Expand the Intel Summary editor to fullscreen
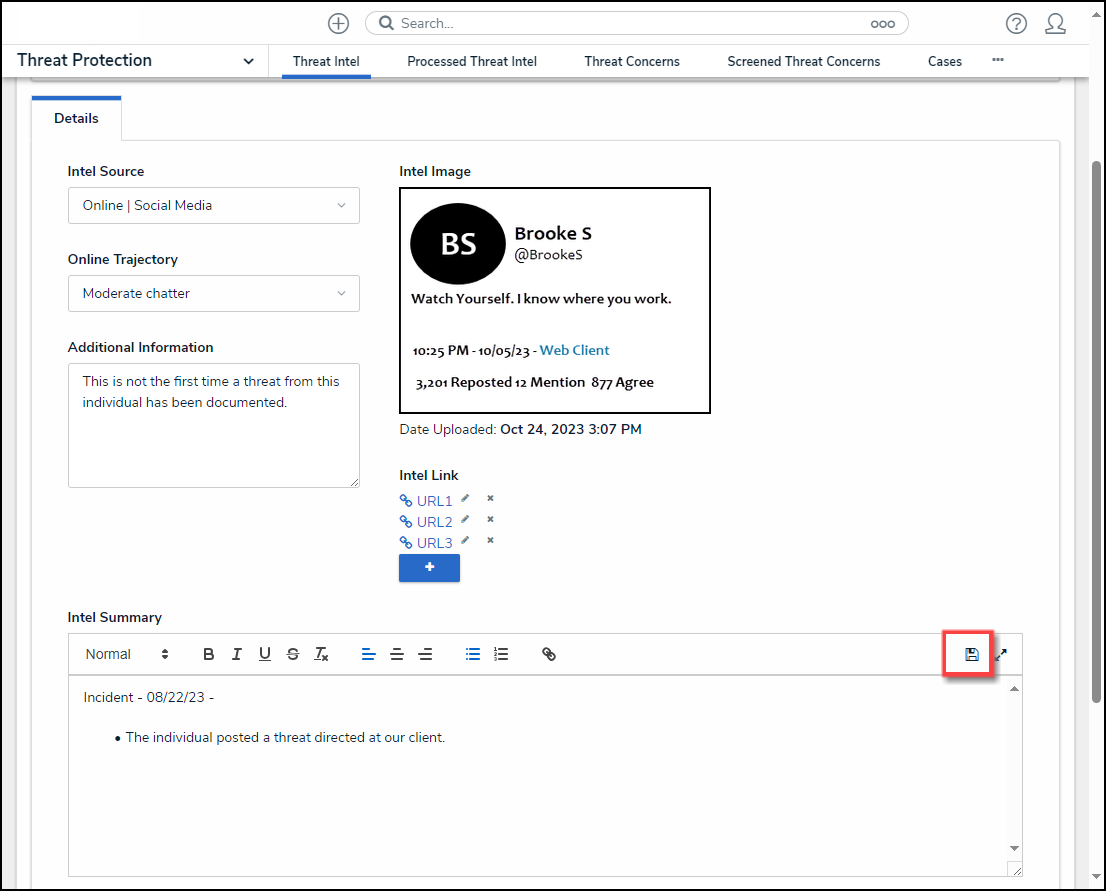Screen dimensions: 1106x891 point(1001,654)
